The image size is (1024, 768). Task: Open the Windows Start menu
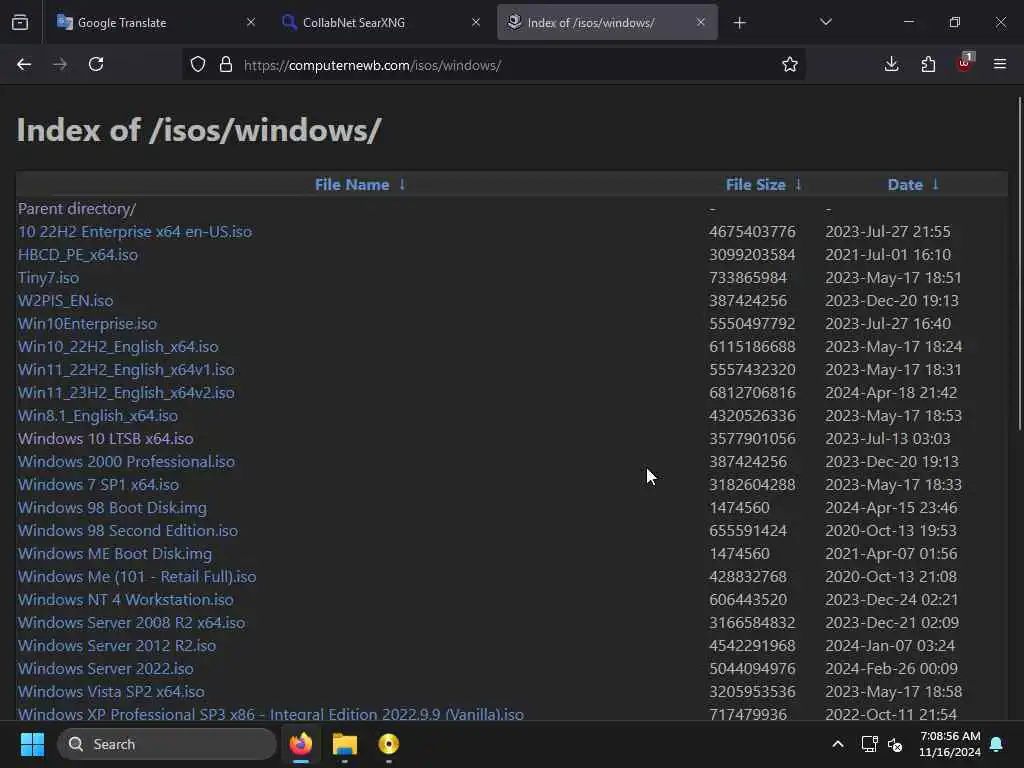coord(32,744)
